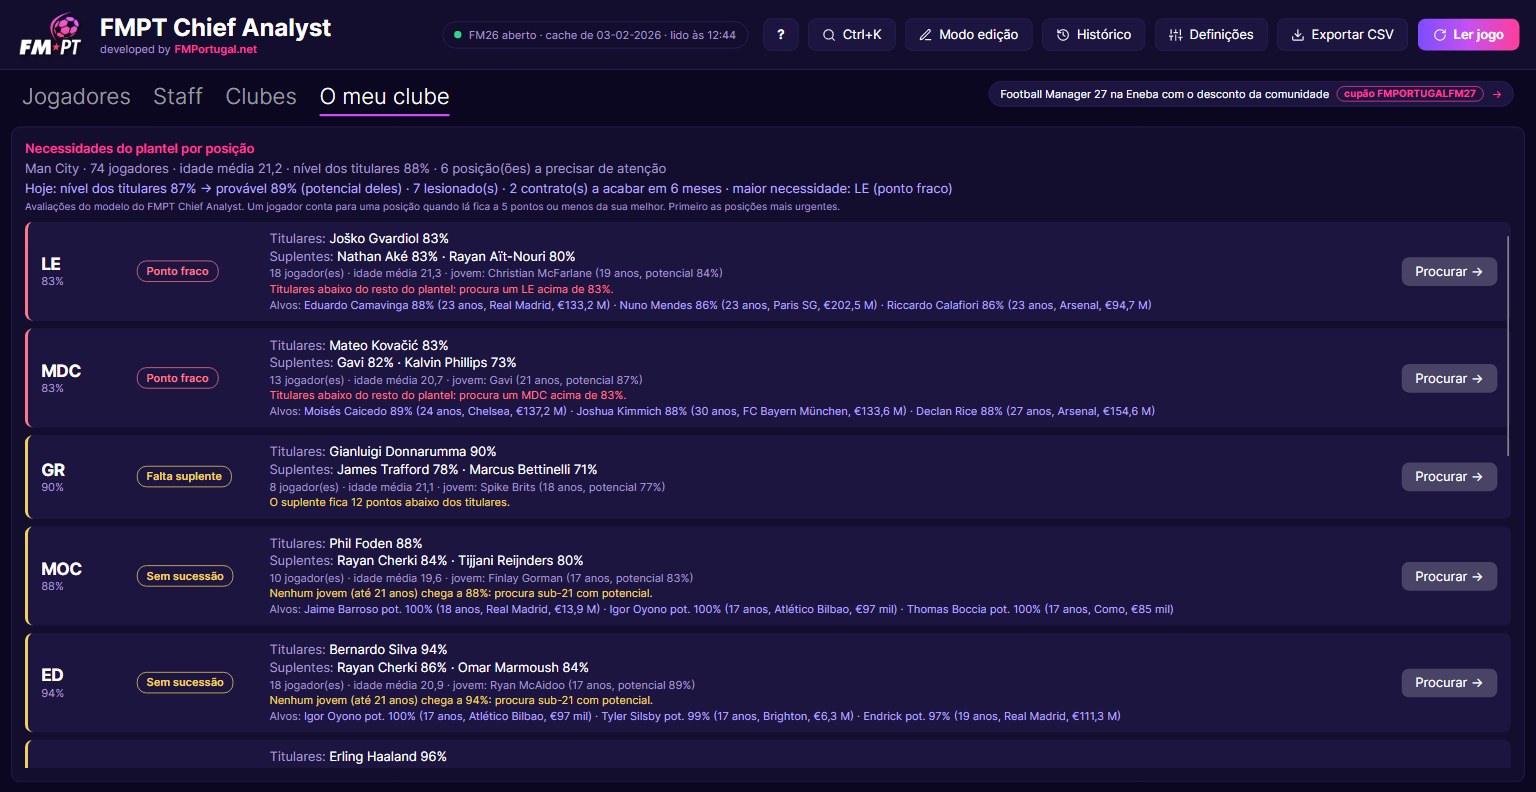Click the Necessidades do plantel por posição heading
The image size is (1536, 792).
140,148
